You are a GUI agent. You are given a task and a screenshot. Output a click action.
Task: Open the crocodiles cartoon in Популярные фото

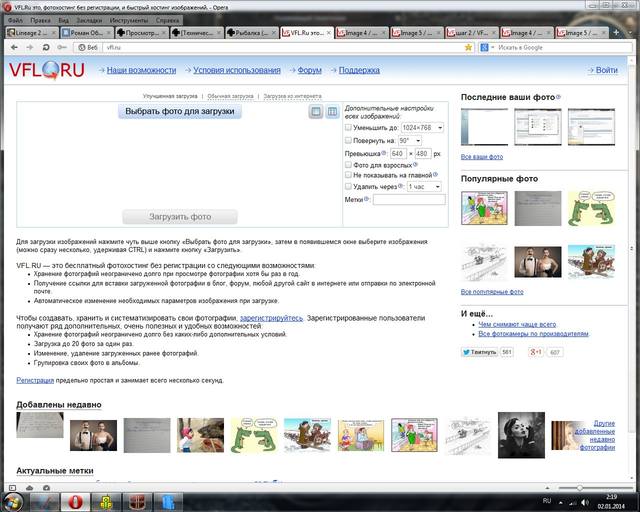[x=591, y=208]
